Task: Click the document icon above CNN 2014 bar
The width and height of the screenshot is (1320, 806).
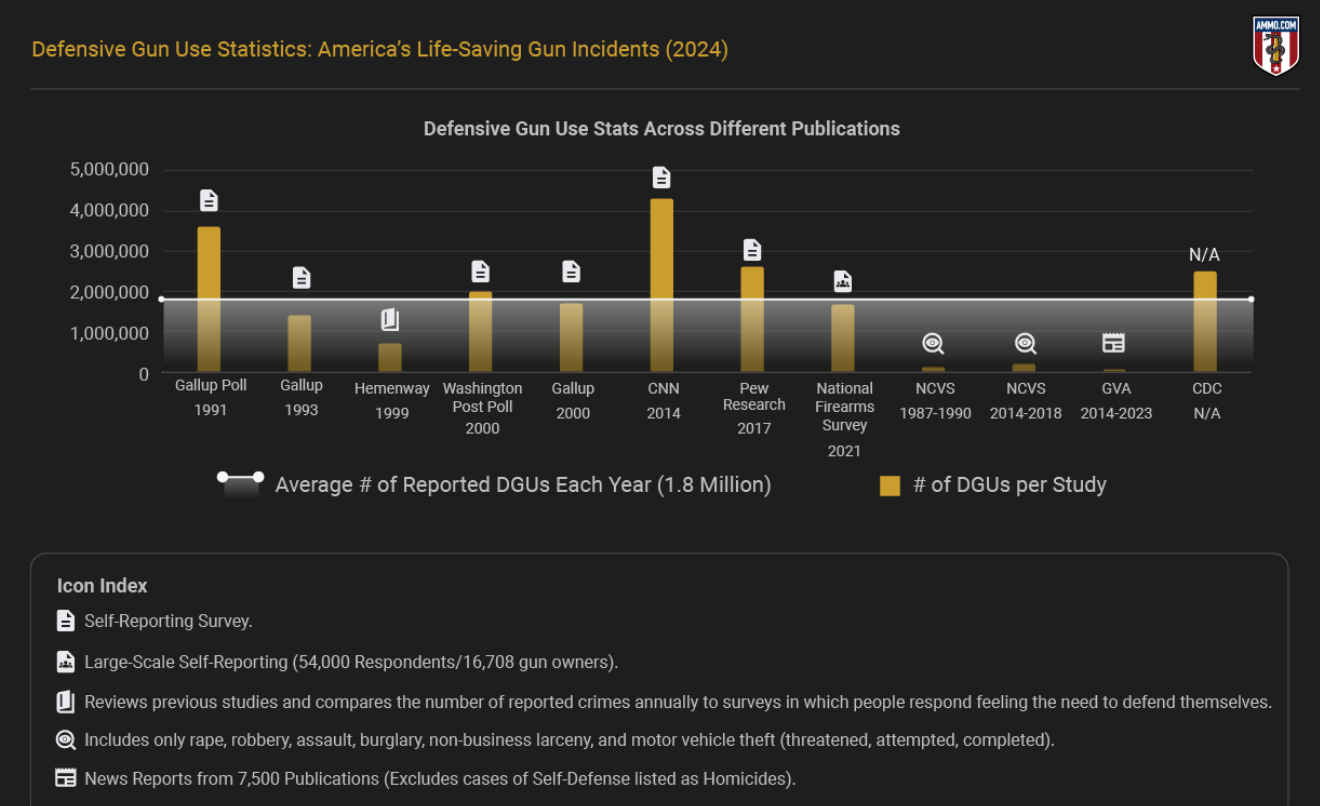Action: (x=661, y=178)
